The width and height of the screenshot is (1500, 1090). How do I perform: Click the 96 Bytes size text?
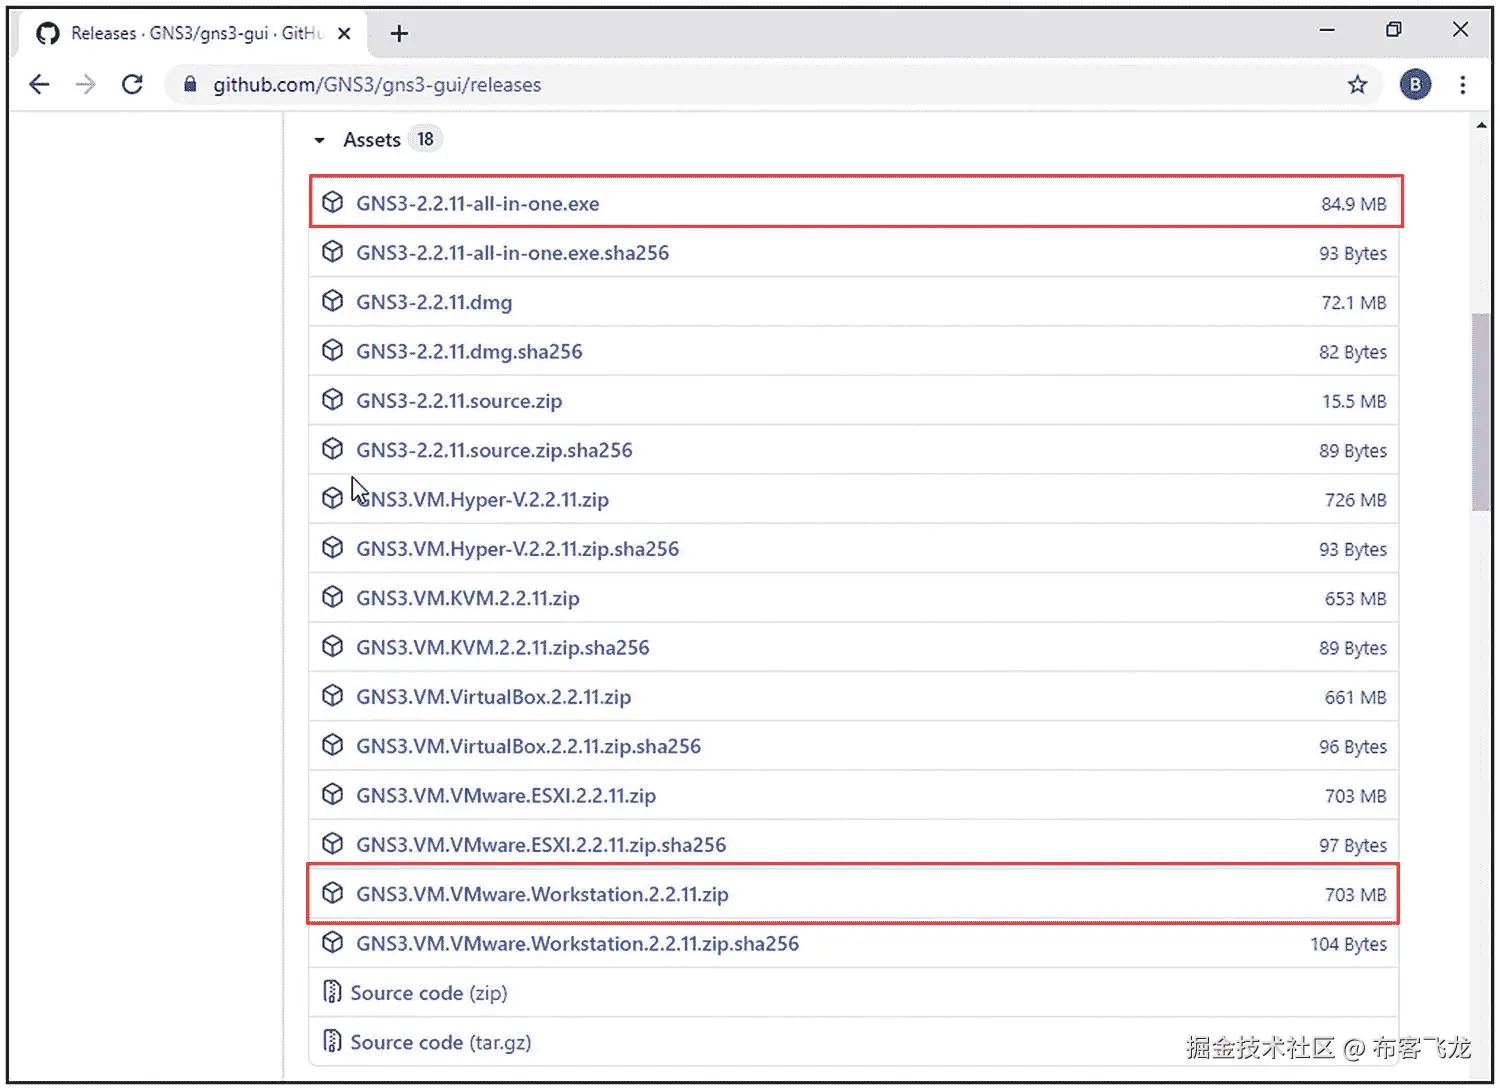pos(1352,747)
